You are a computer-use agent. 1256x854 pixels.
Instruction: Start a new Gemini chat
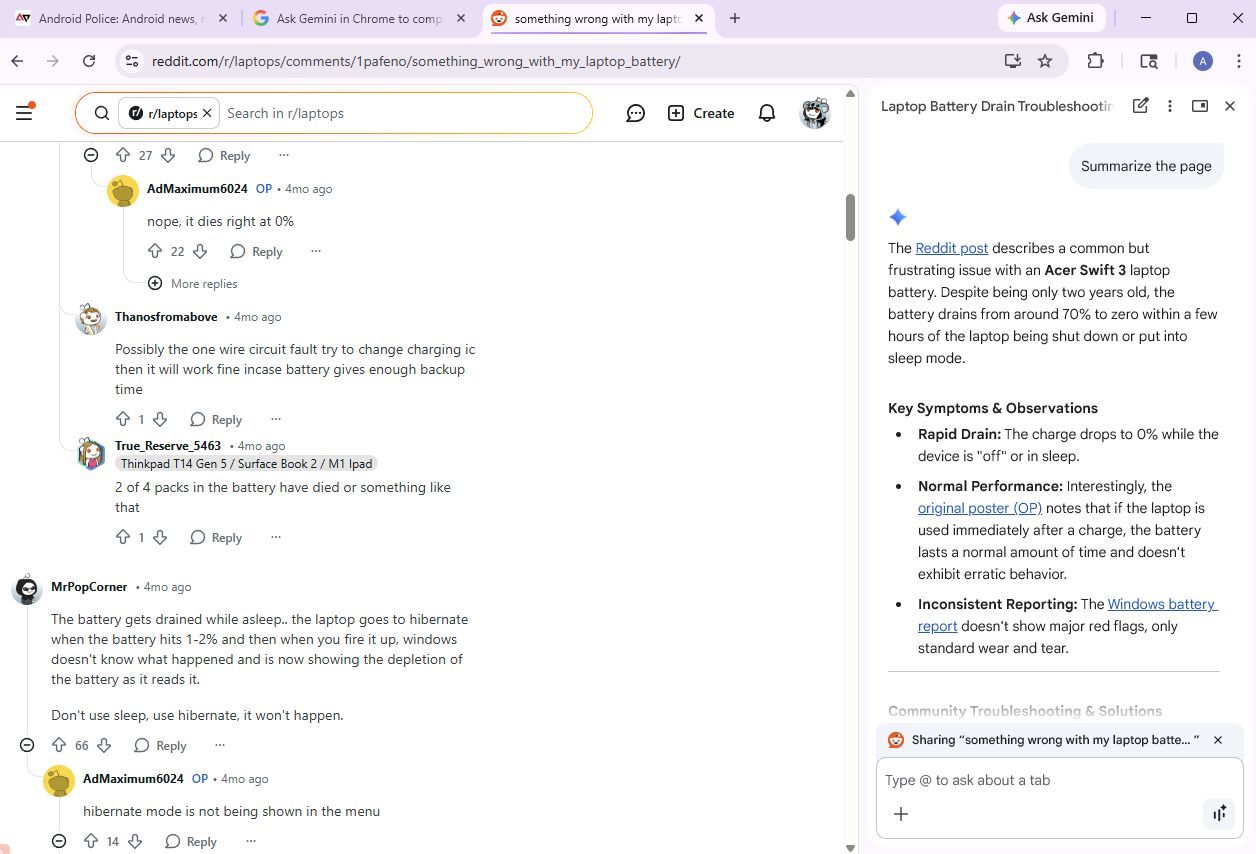1140,106
